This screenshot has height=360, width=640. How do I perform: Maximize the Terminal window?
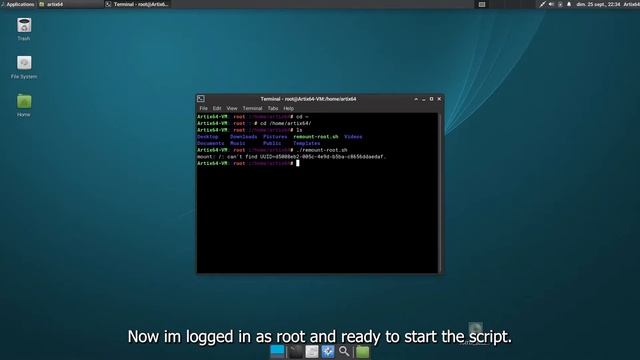(x=431, y=99)
